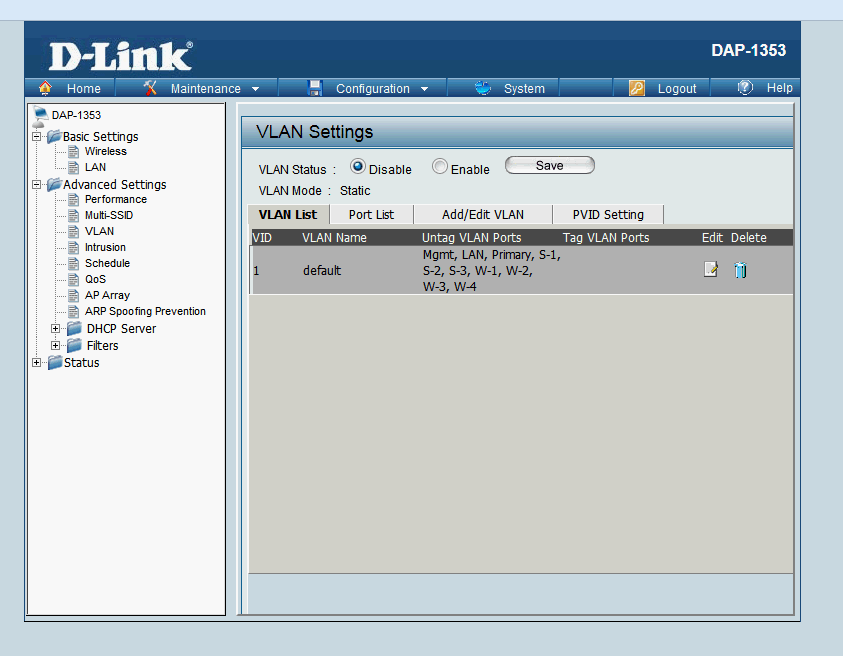Click the Configuration floppy disk icon
The image size is (843, 656).
point(316,88)
